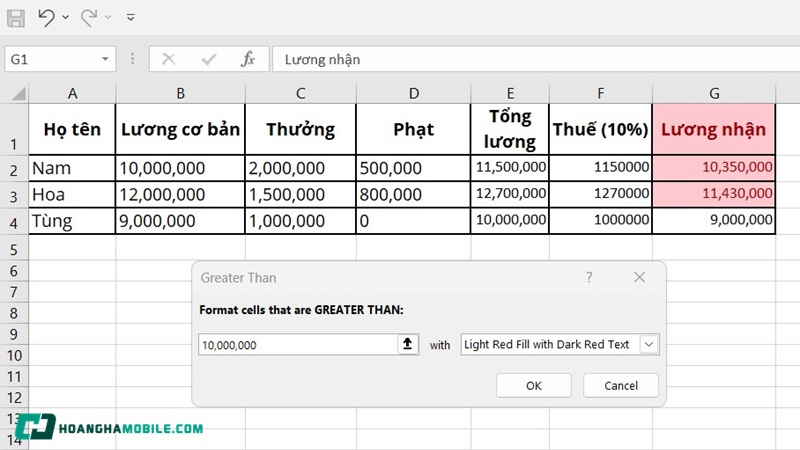Click the Lương nhận header cell
The height and width of the screenshot is (450, 800).
(x=714, y=129)
